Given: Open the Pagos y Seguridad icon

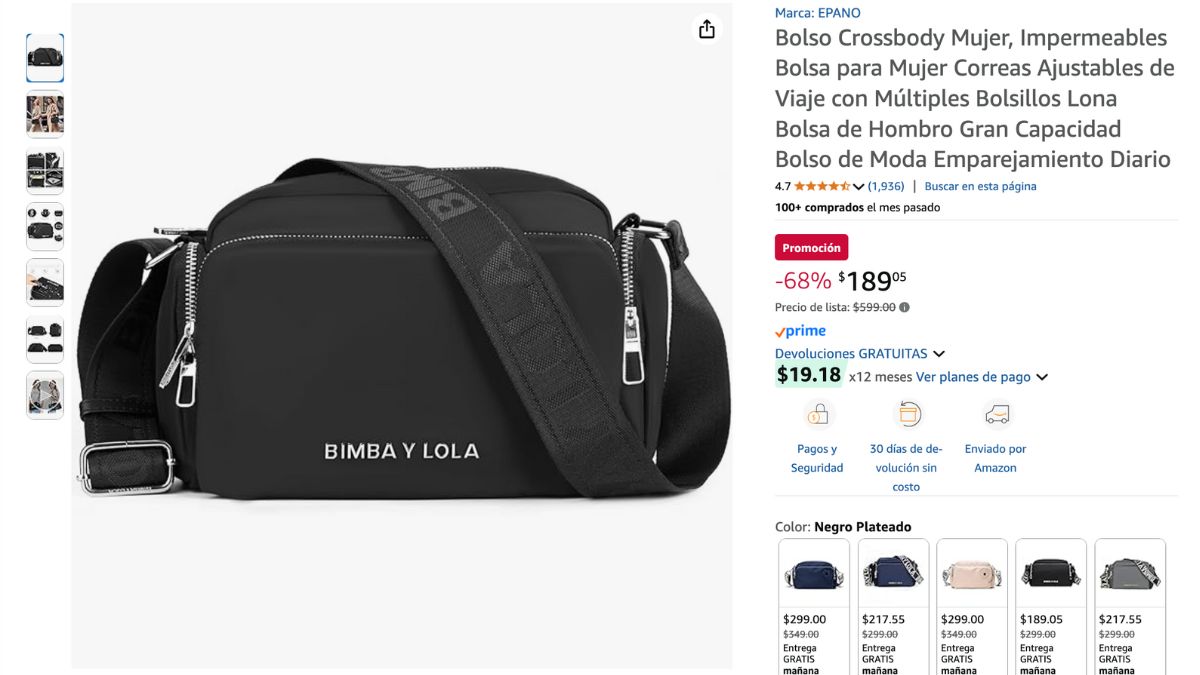Looking at the screenshot, I should [x=817, y=414].
